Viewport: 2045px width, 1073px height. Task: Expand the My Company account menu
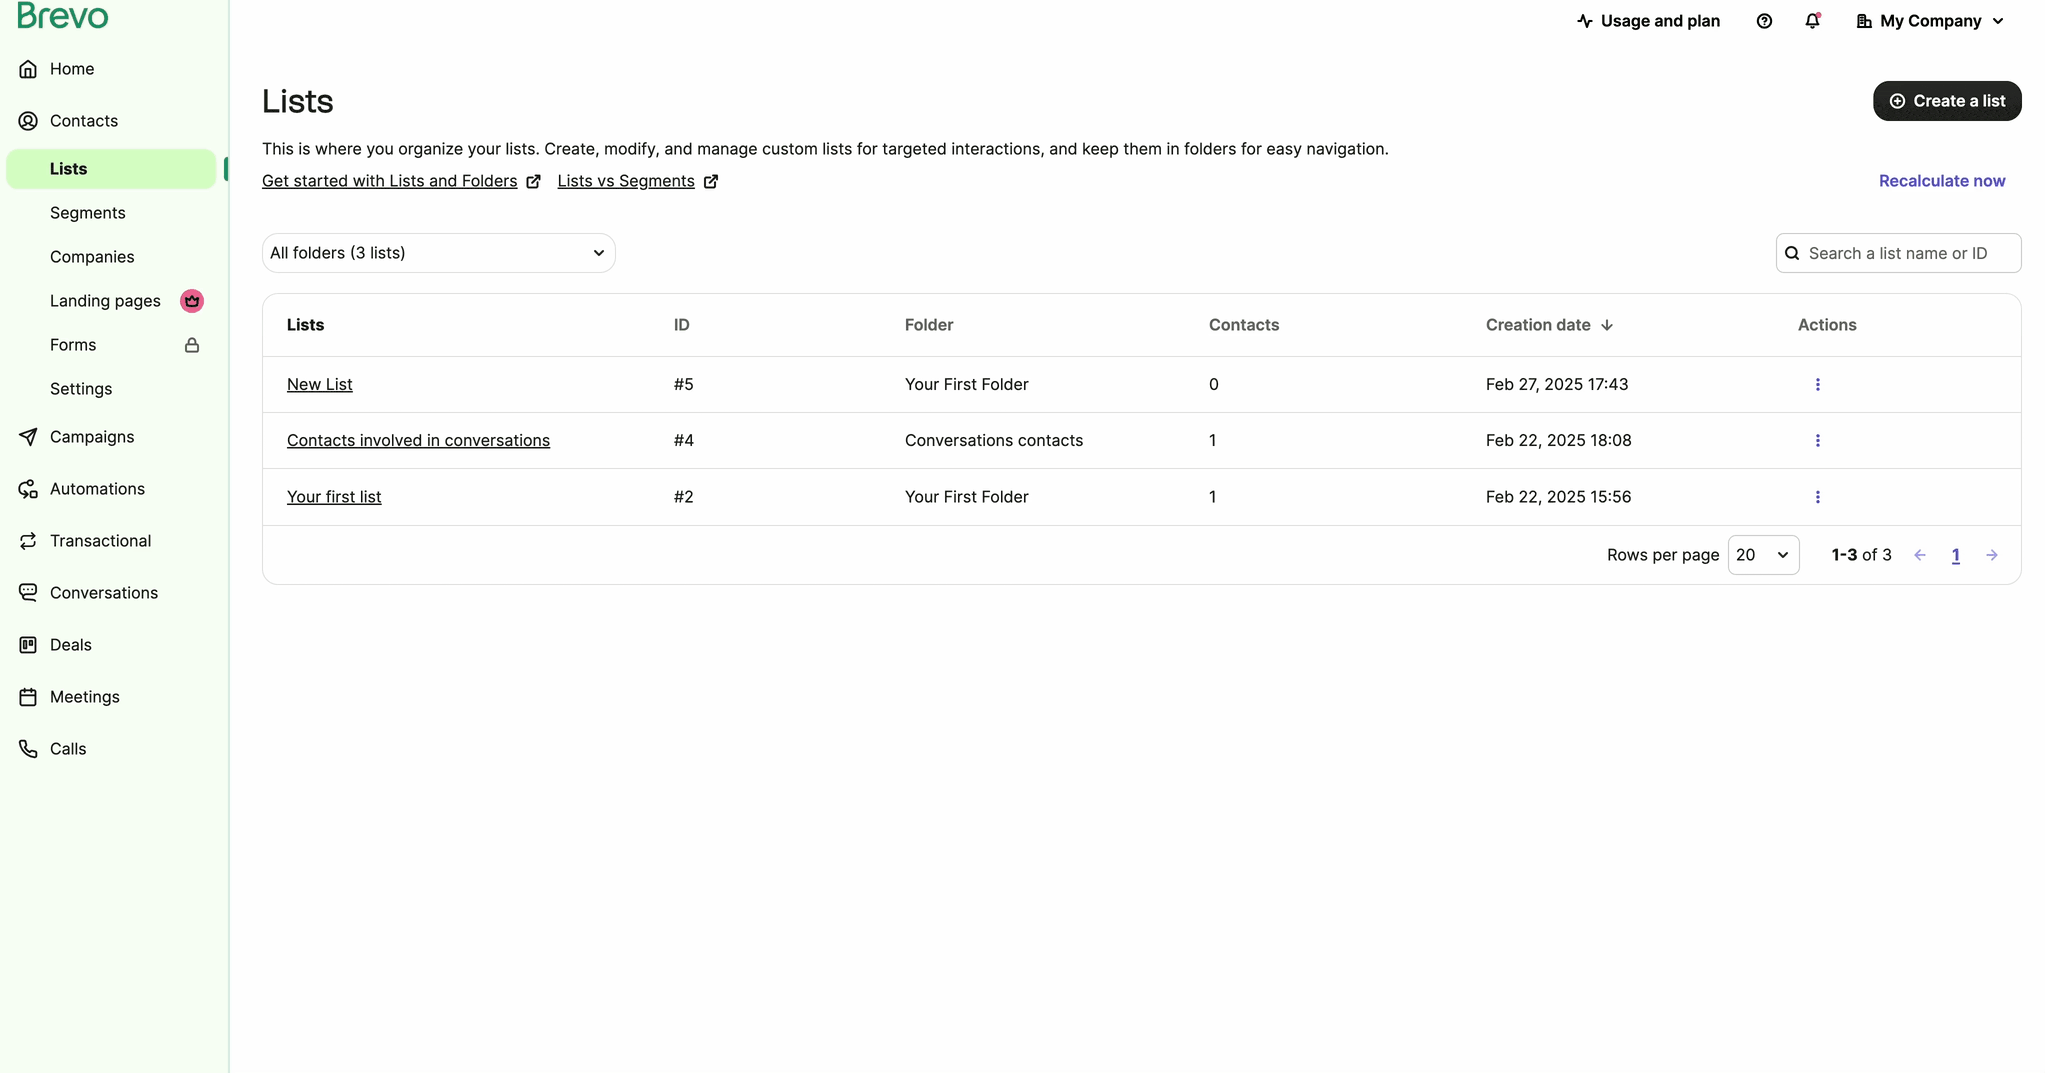point(1930,21)
